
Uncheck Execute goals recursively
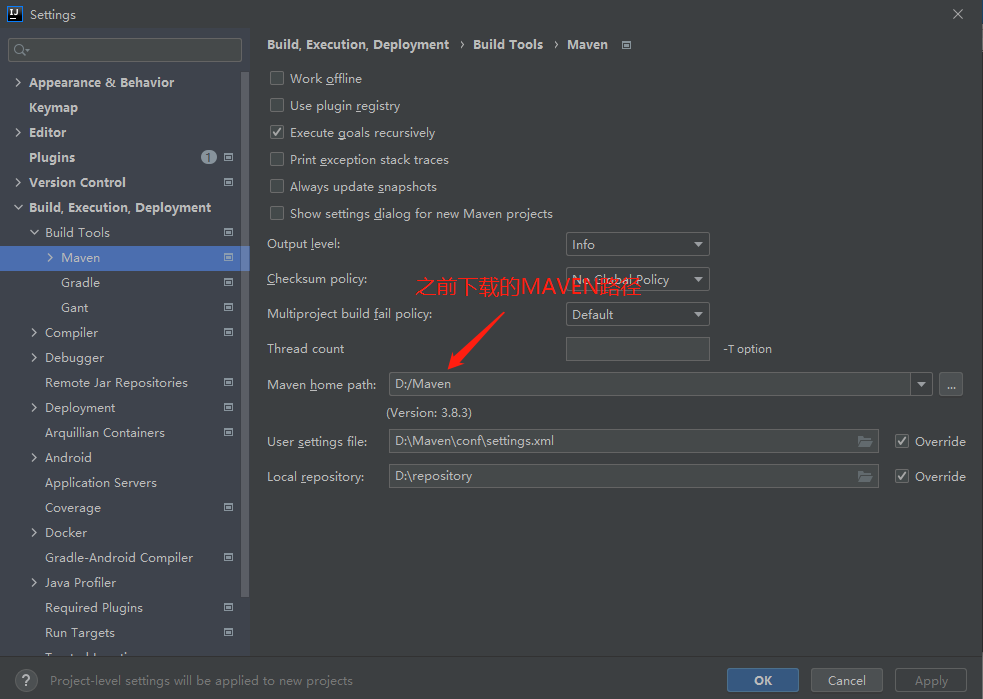pos(277,132)
